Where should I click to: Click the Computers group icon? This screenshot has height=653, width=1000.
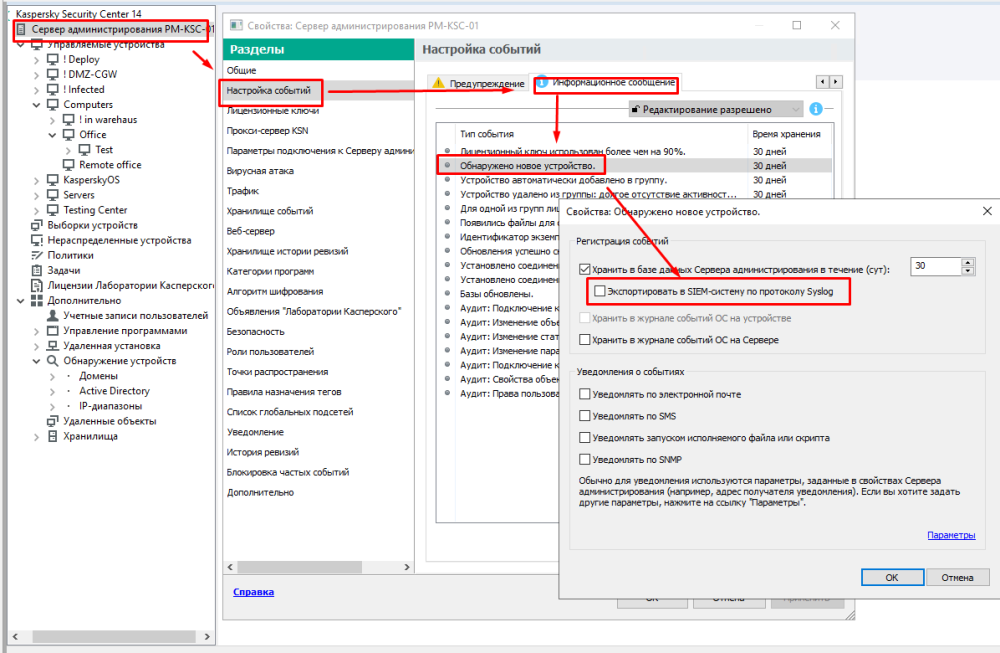point(53,105)
